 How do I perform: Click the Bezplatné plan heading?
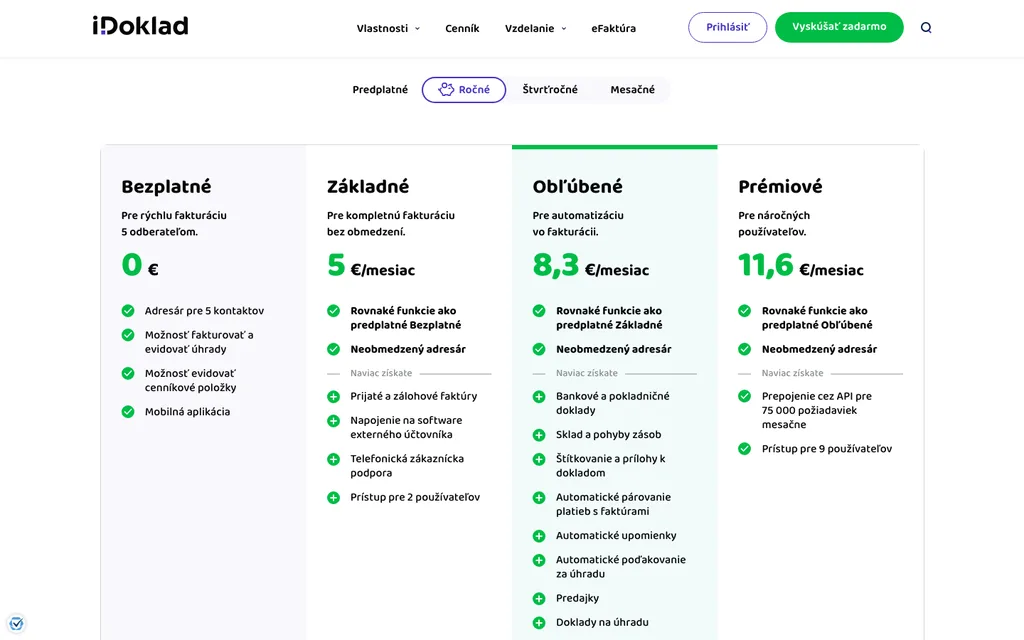[167, 187]
